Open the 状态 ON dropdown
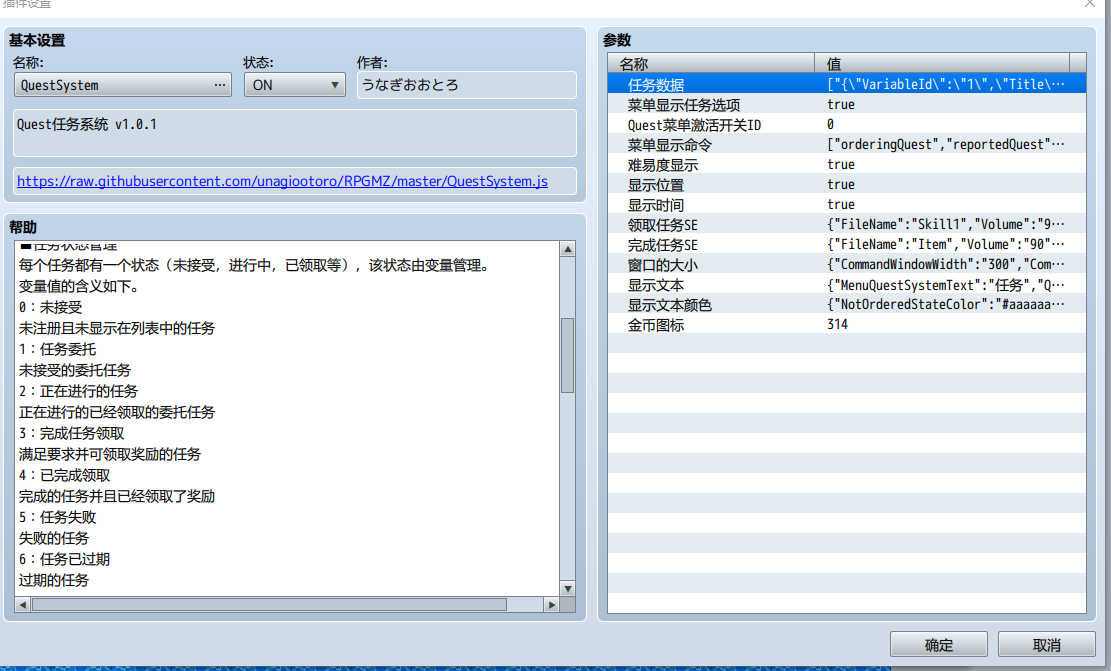 tap(295, 85)
